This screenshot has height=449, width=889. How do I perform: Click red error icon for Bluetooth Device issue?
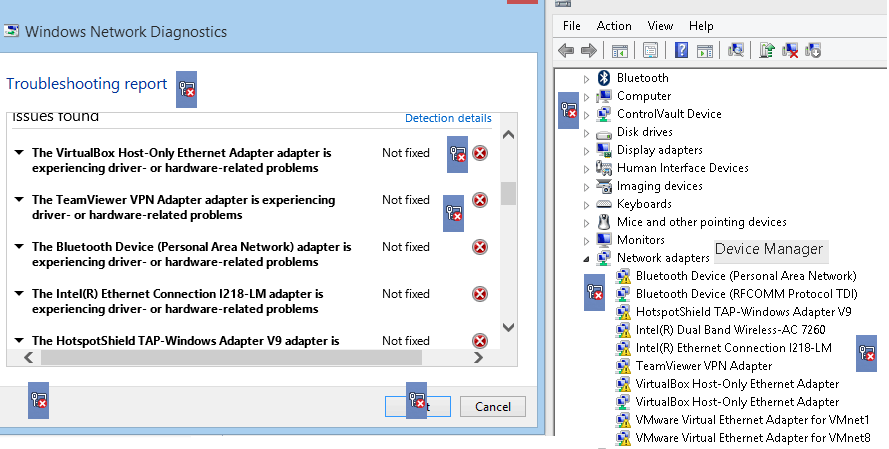[480, 247]
